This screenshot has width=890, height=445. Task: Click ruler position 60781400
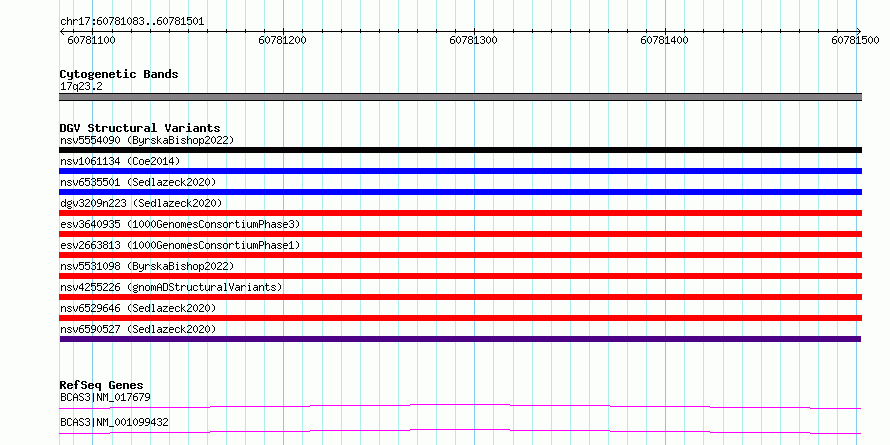tap(664, 40)
